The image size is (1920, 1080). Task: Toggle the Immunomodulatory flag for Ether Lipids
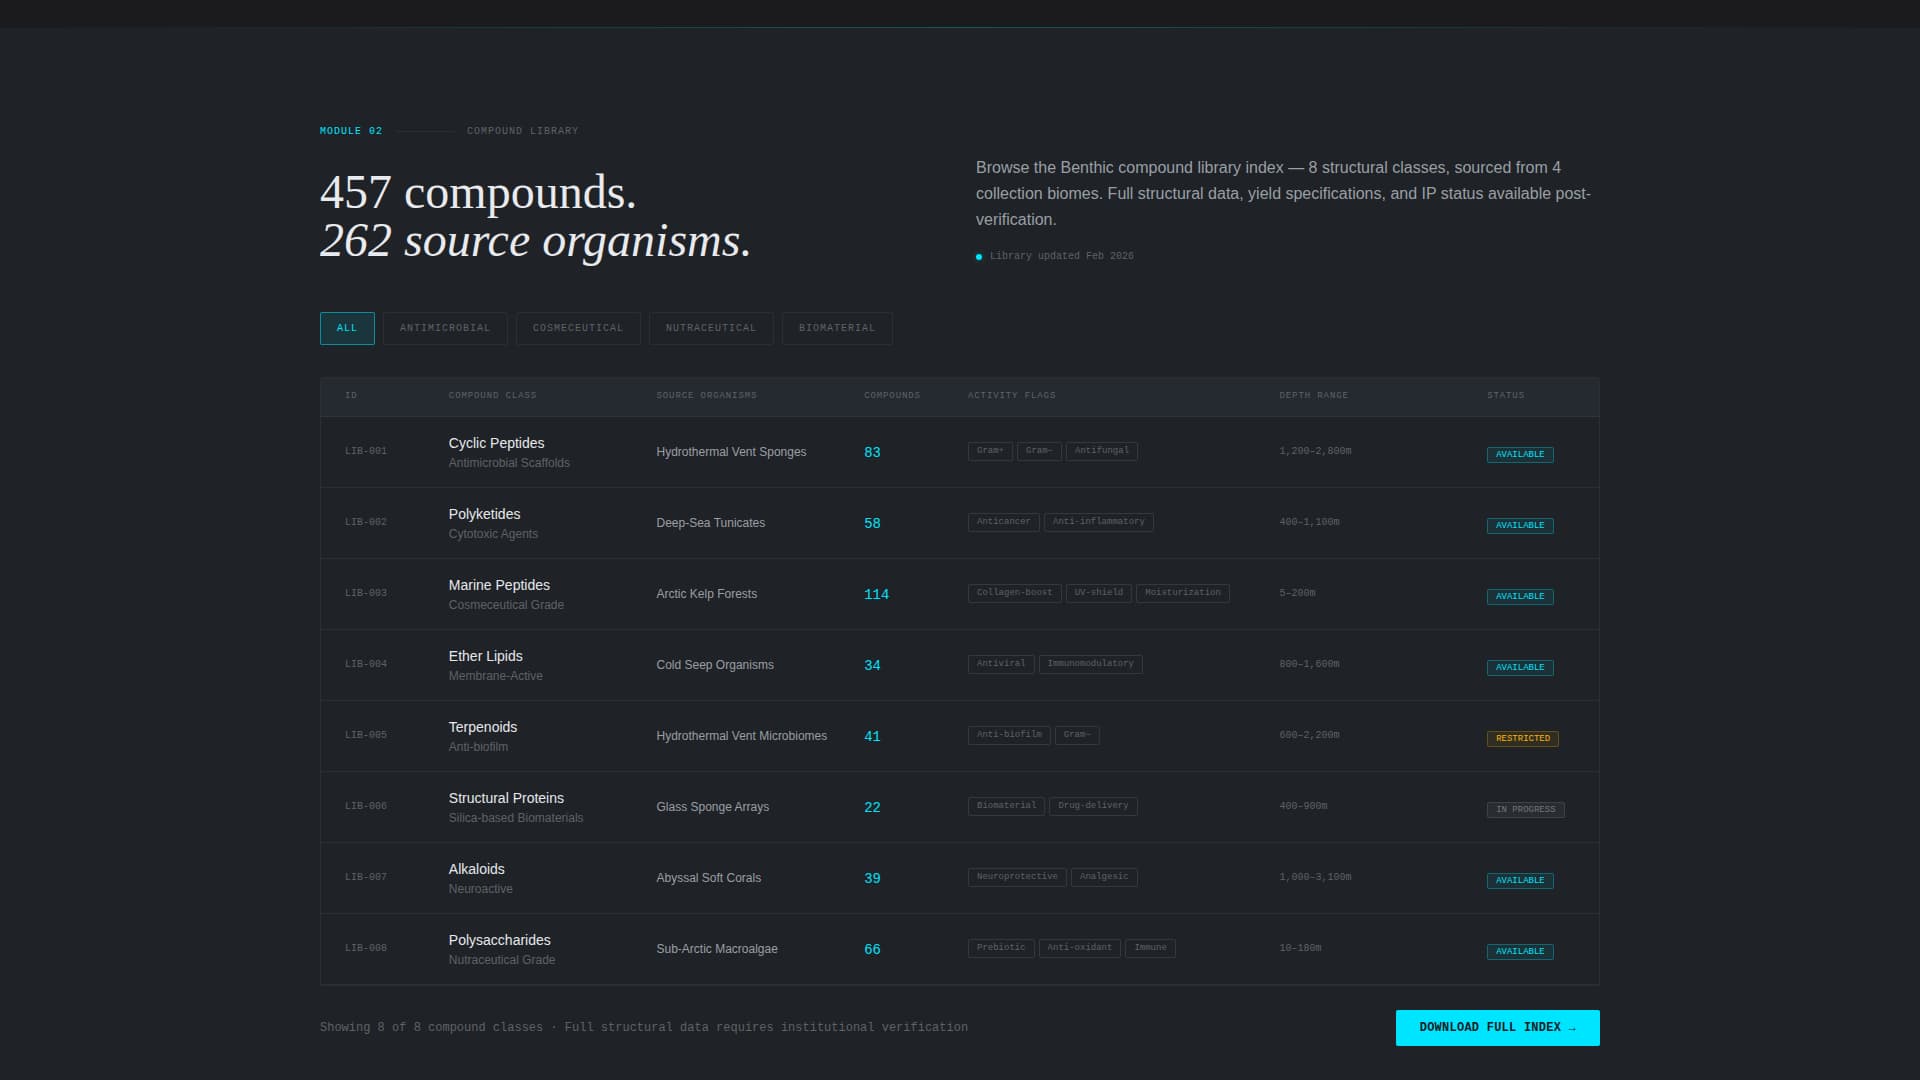click(1091, 663)
